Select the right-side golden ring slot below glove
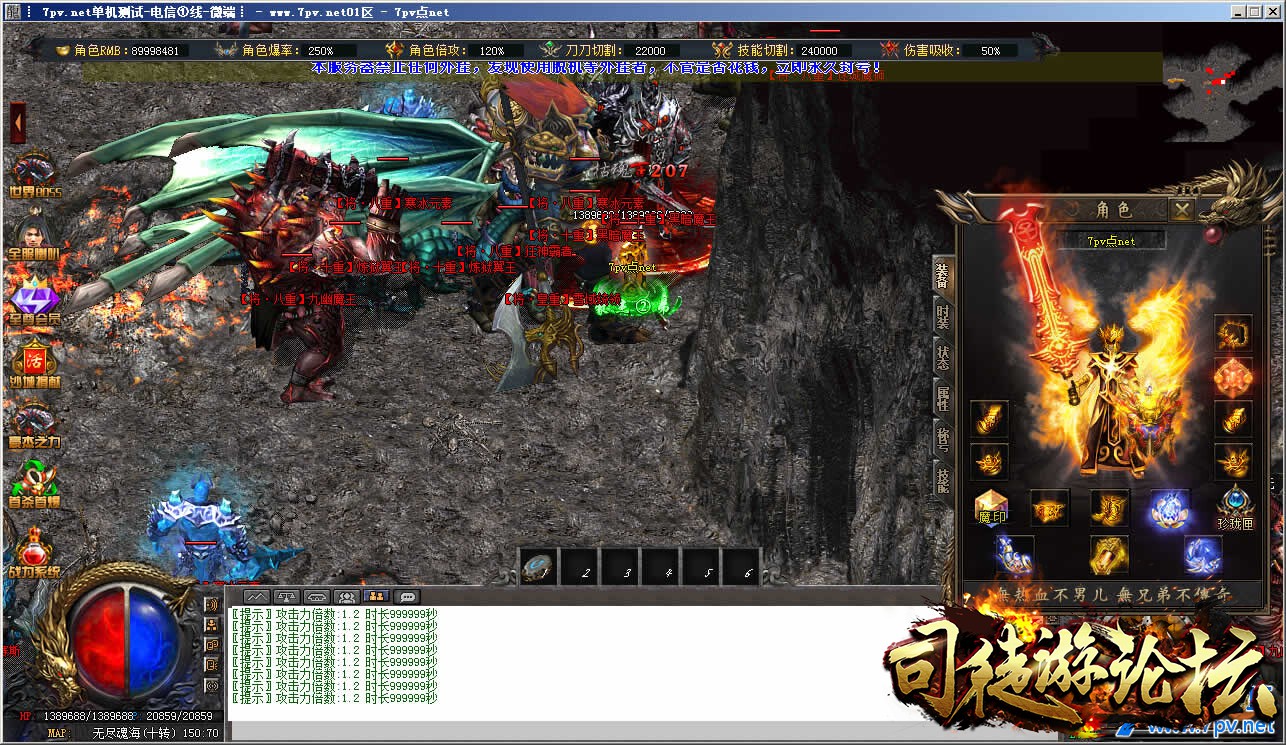 coord(1233,462)
